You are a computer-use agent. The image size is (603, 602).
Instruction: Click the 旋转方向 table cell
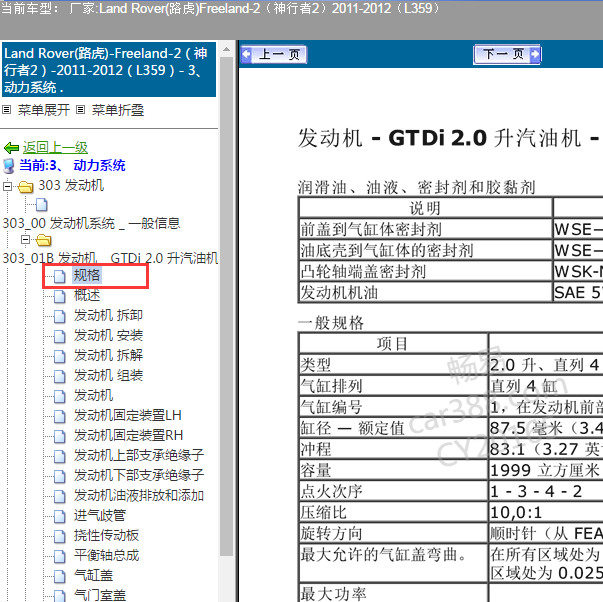tap(393, 534)
